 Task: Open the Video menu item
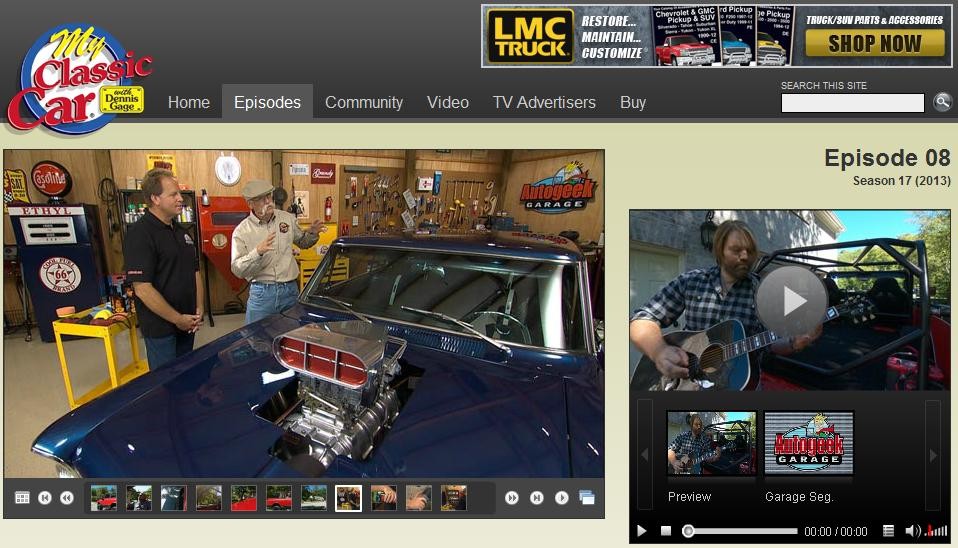point(448,102)
